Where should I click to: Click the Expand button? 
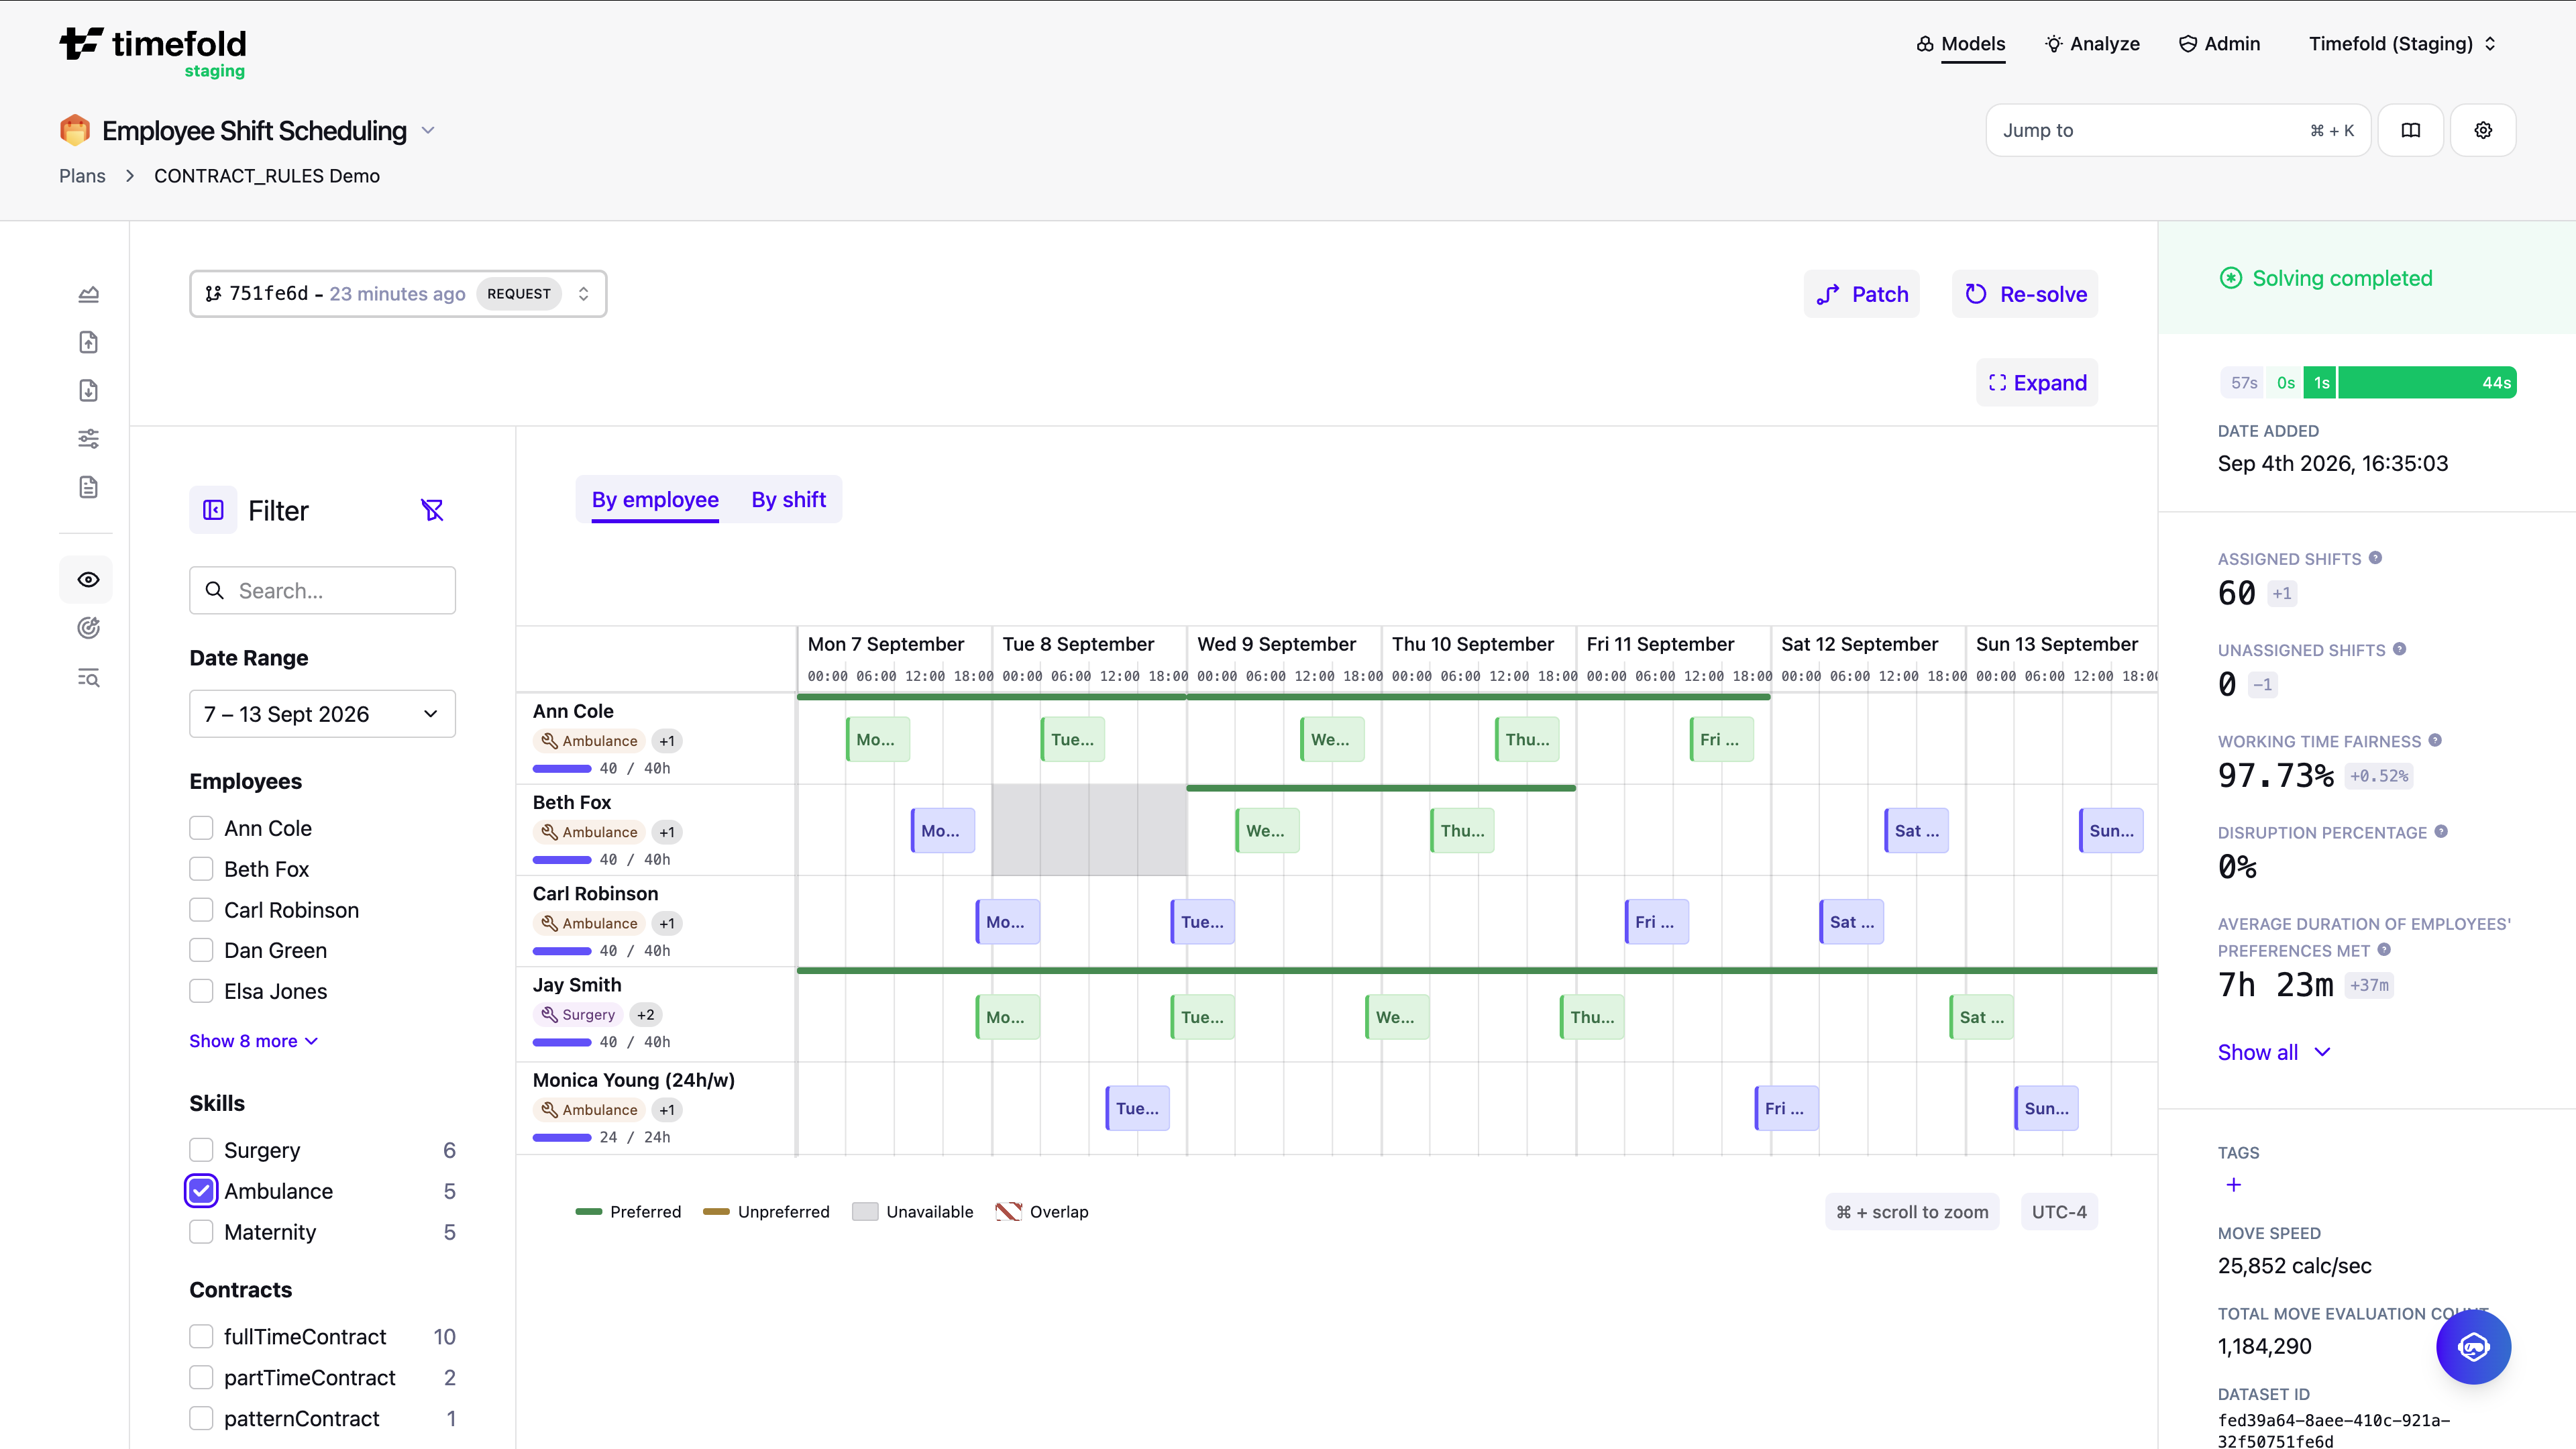click(x=2037, y=383)
